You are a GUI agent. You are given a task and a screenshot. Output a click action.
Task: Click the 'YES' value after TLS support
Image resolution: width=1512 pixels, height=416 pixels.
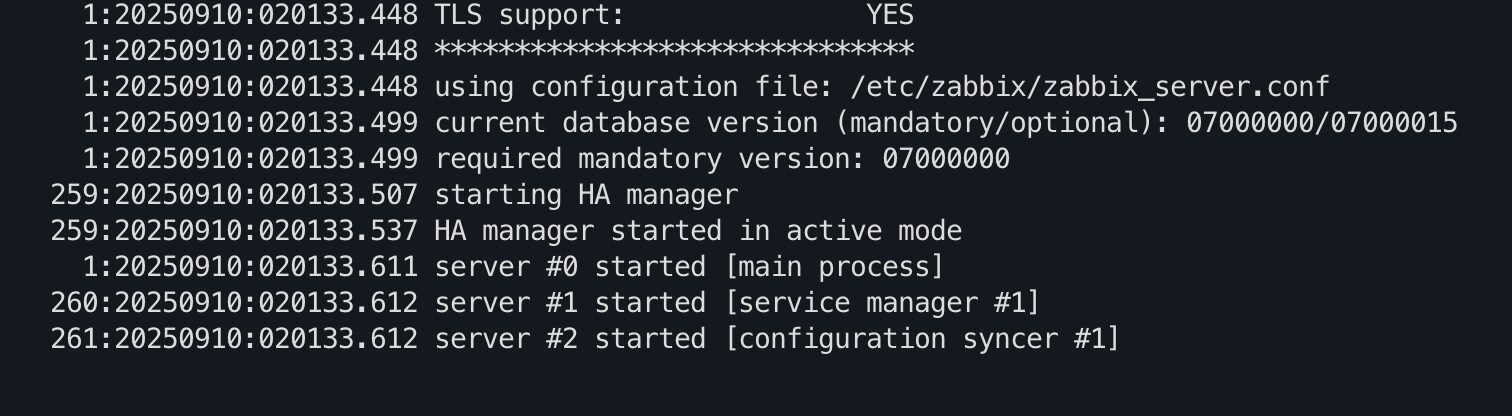coord(890,15)
